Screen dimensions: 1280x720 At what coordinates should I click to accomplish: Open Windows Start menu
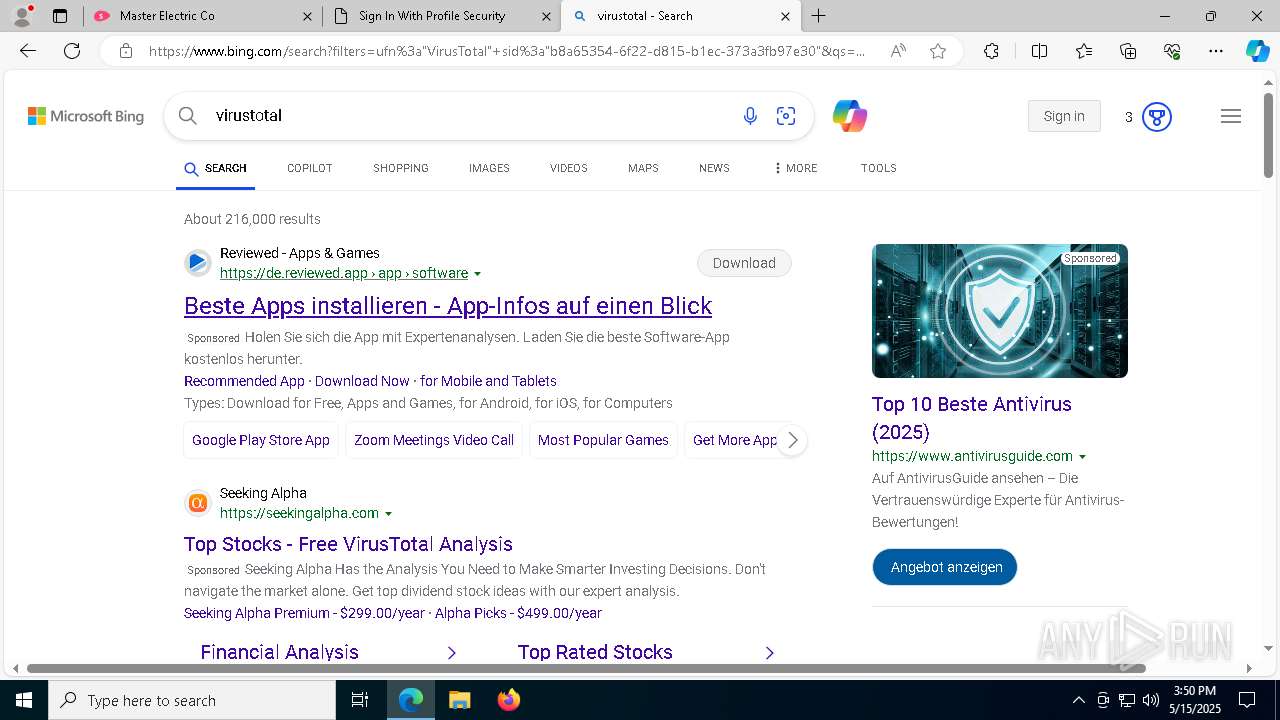coord(24,700)
